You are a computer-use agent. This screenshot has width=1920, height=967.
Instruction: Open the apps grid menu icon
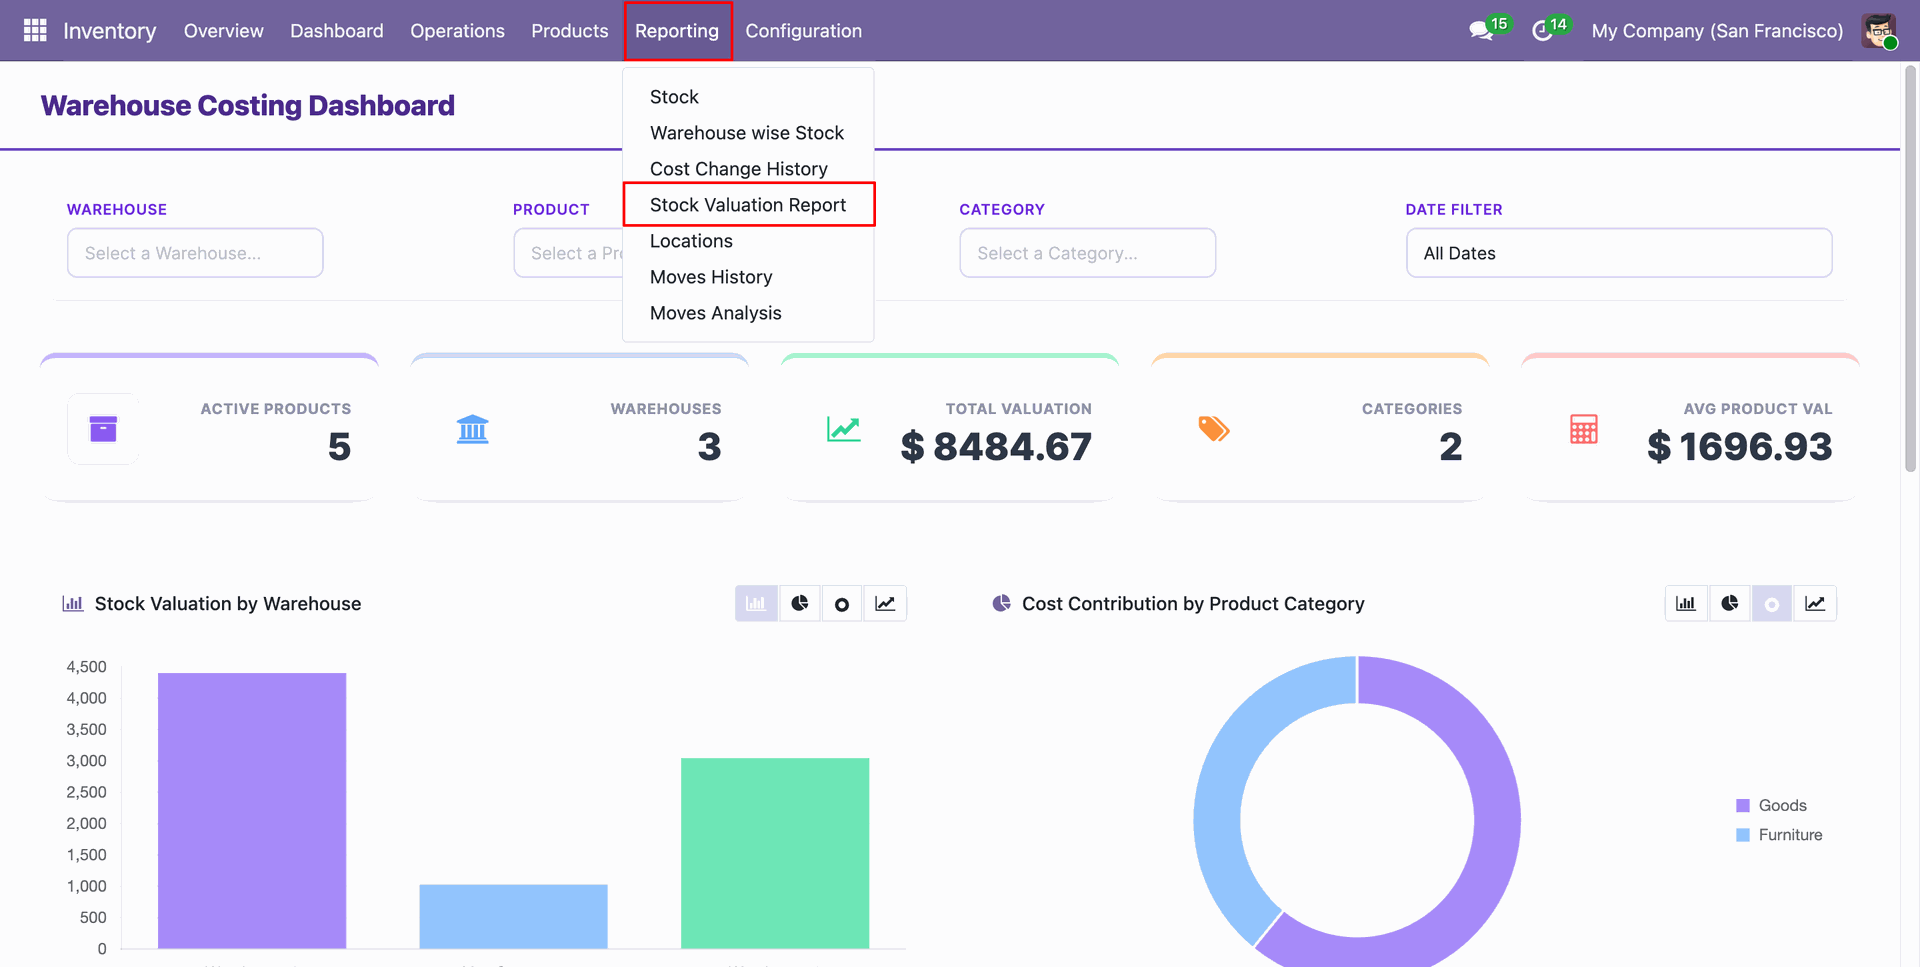(x=35, y=31)
